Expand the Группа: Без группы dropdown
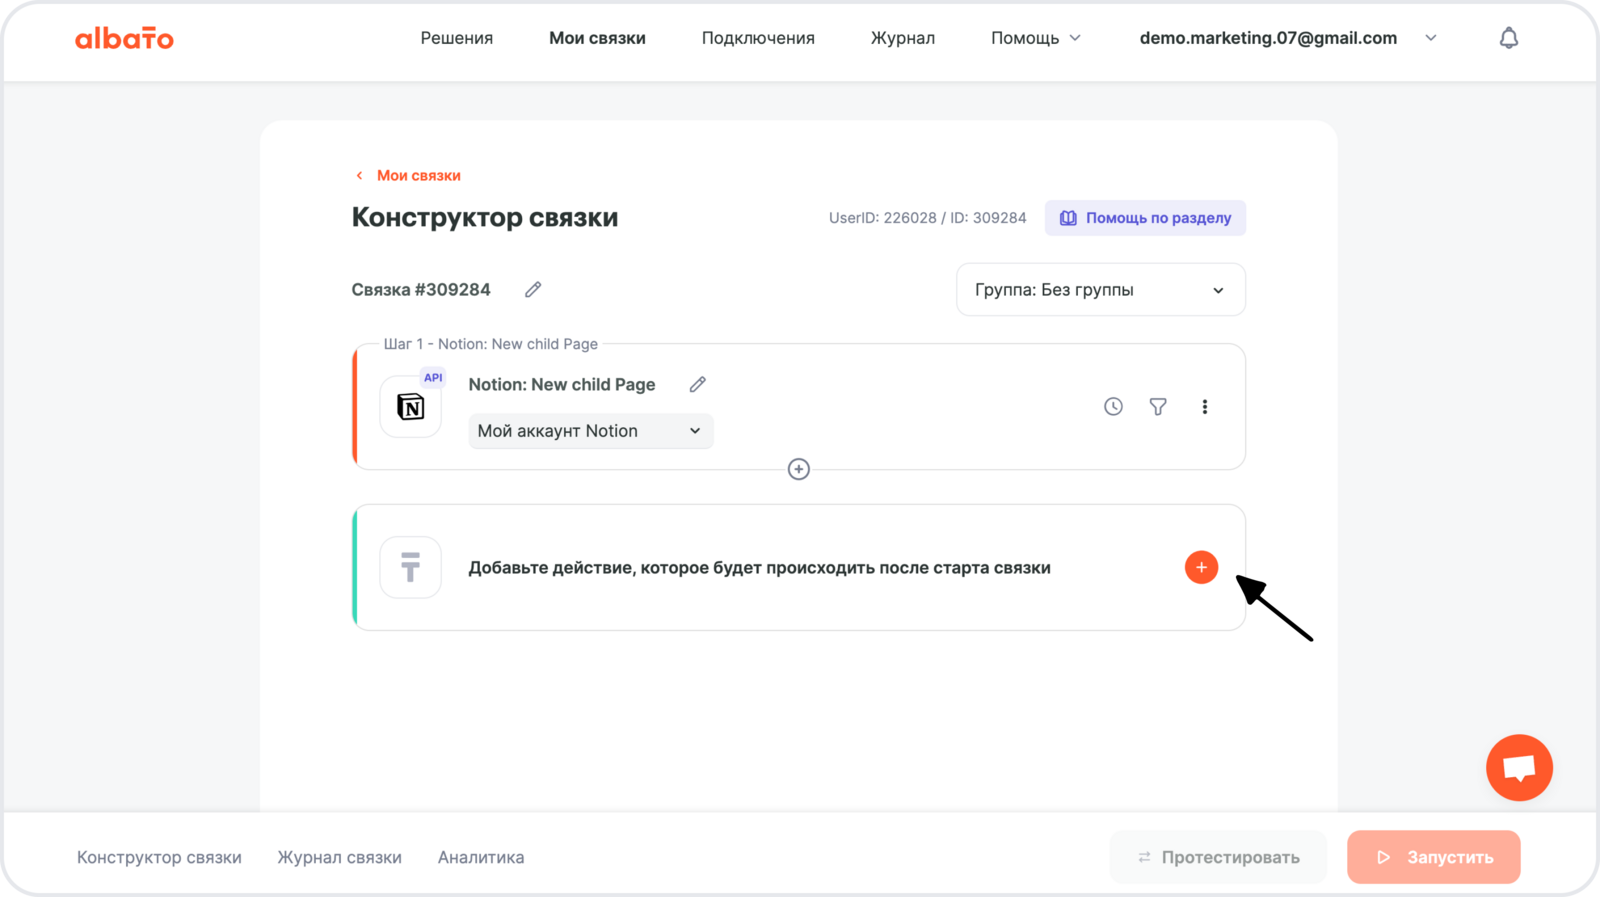The image size is (1600, 897). [x=1100, y=290]
